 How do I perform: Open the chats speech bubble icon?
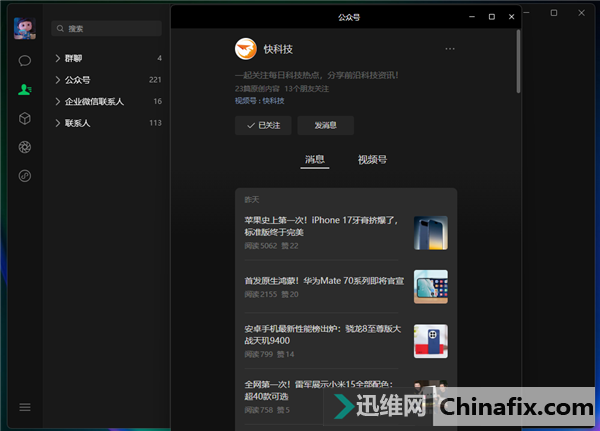[25, 60]
